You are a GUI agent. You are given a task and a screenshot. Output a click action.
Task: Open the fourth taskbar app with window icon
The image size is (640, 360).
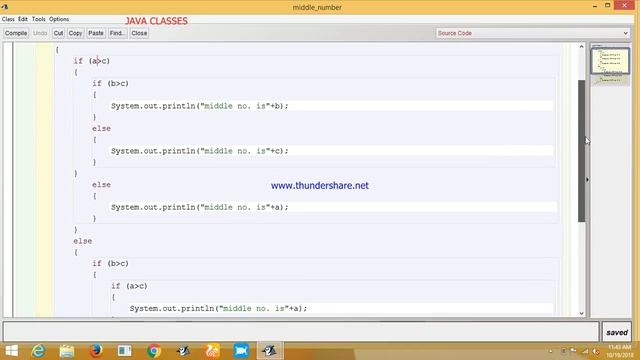pyautogui.click(x=124, y=351)
